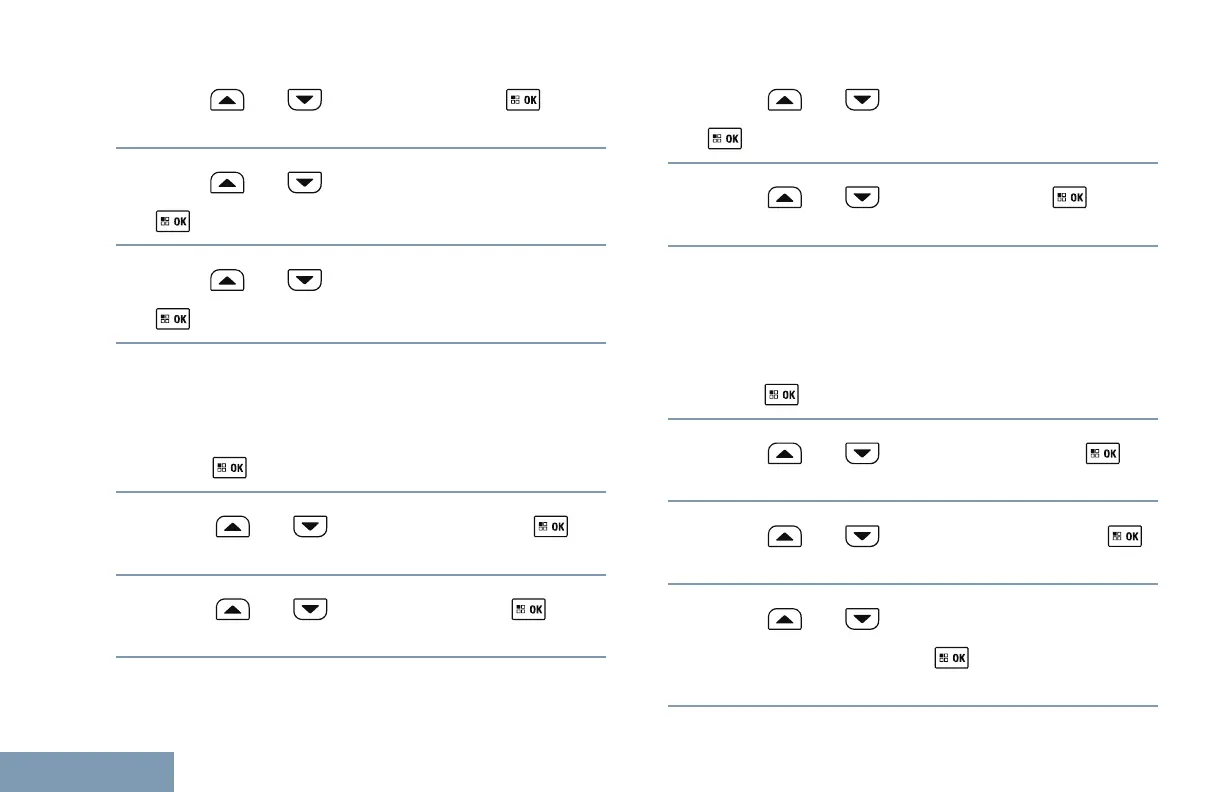Click the standalone OK button in the left column
The image size is (1224, 792).
point(230,467)
